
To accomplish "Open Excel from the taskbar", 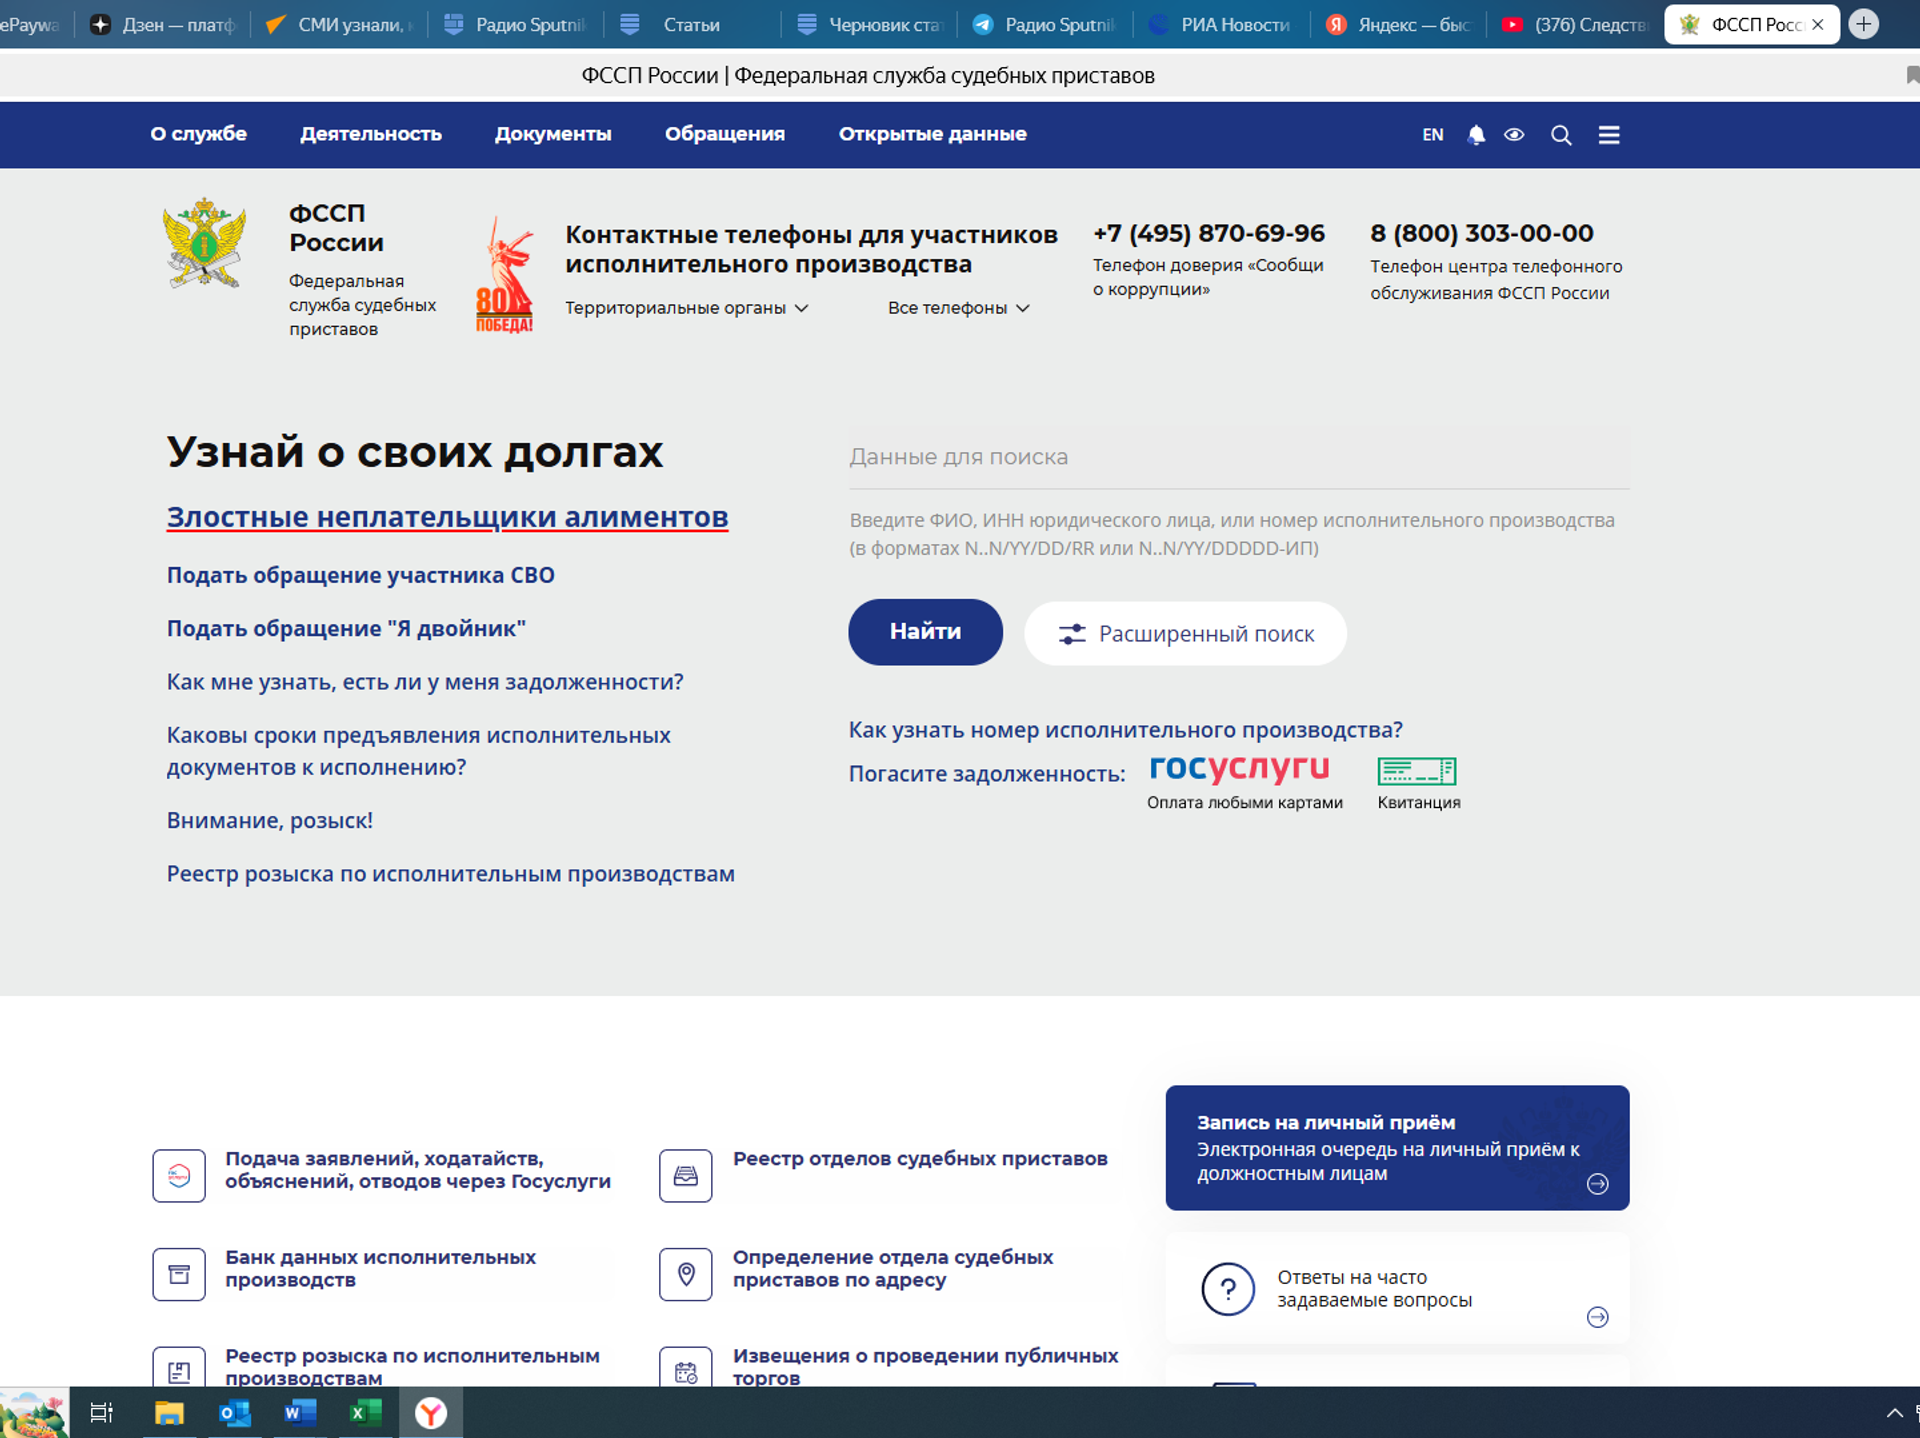I will 364,1412.
